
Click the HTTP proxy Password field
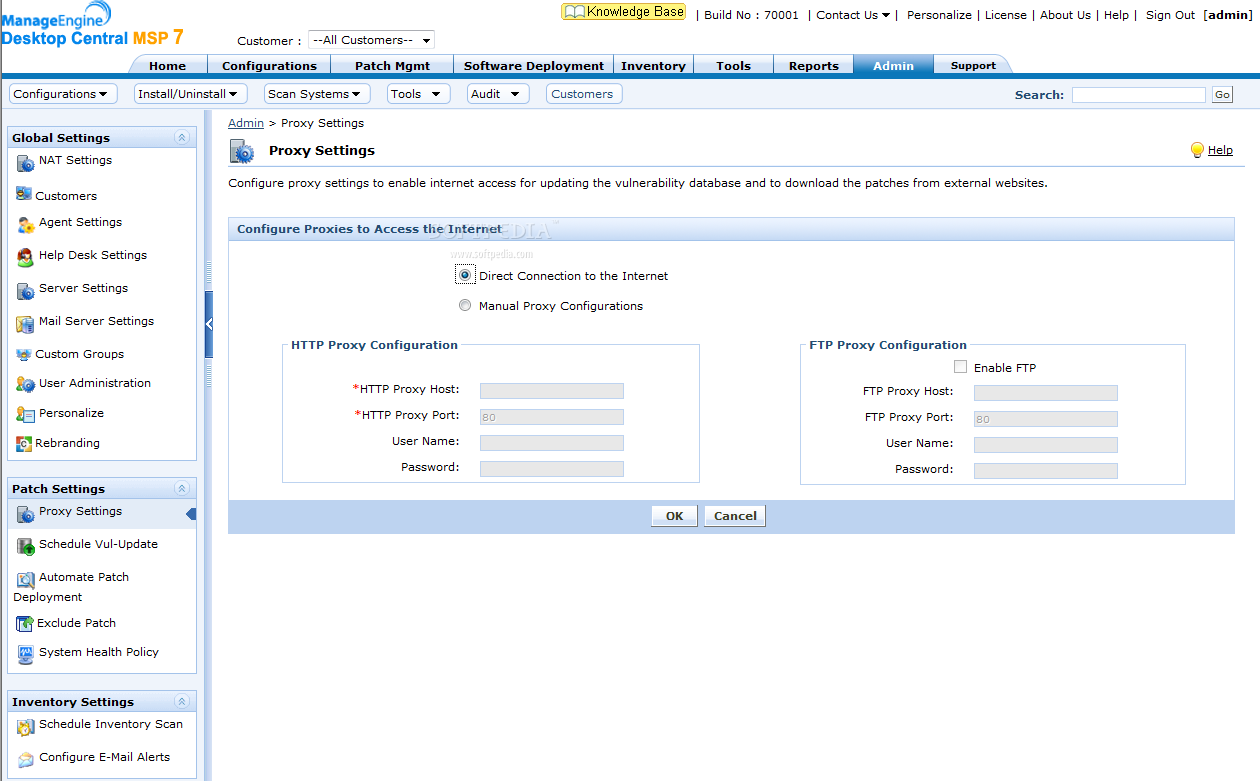(x=552, y=469)
